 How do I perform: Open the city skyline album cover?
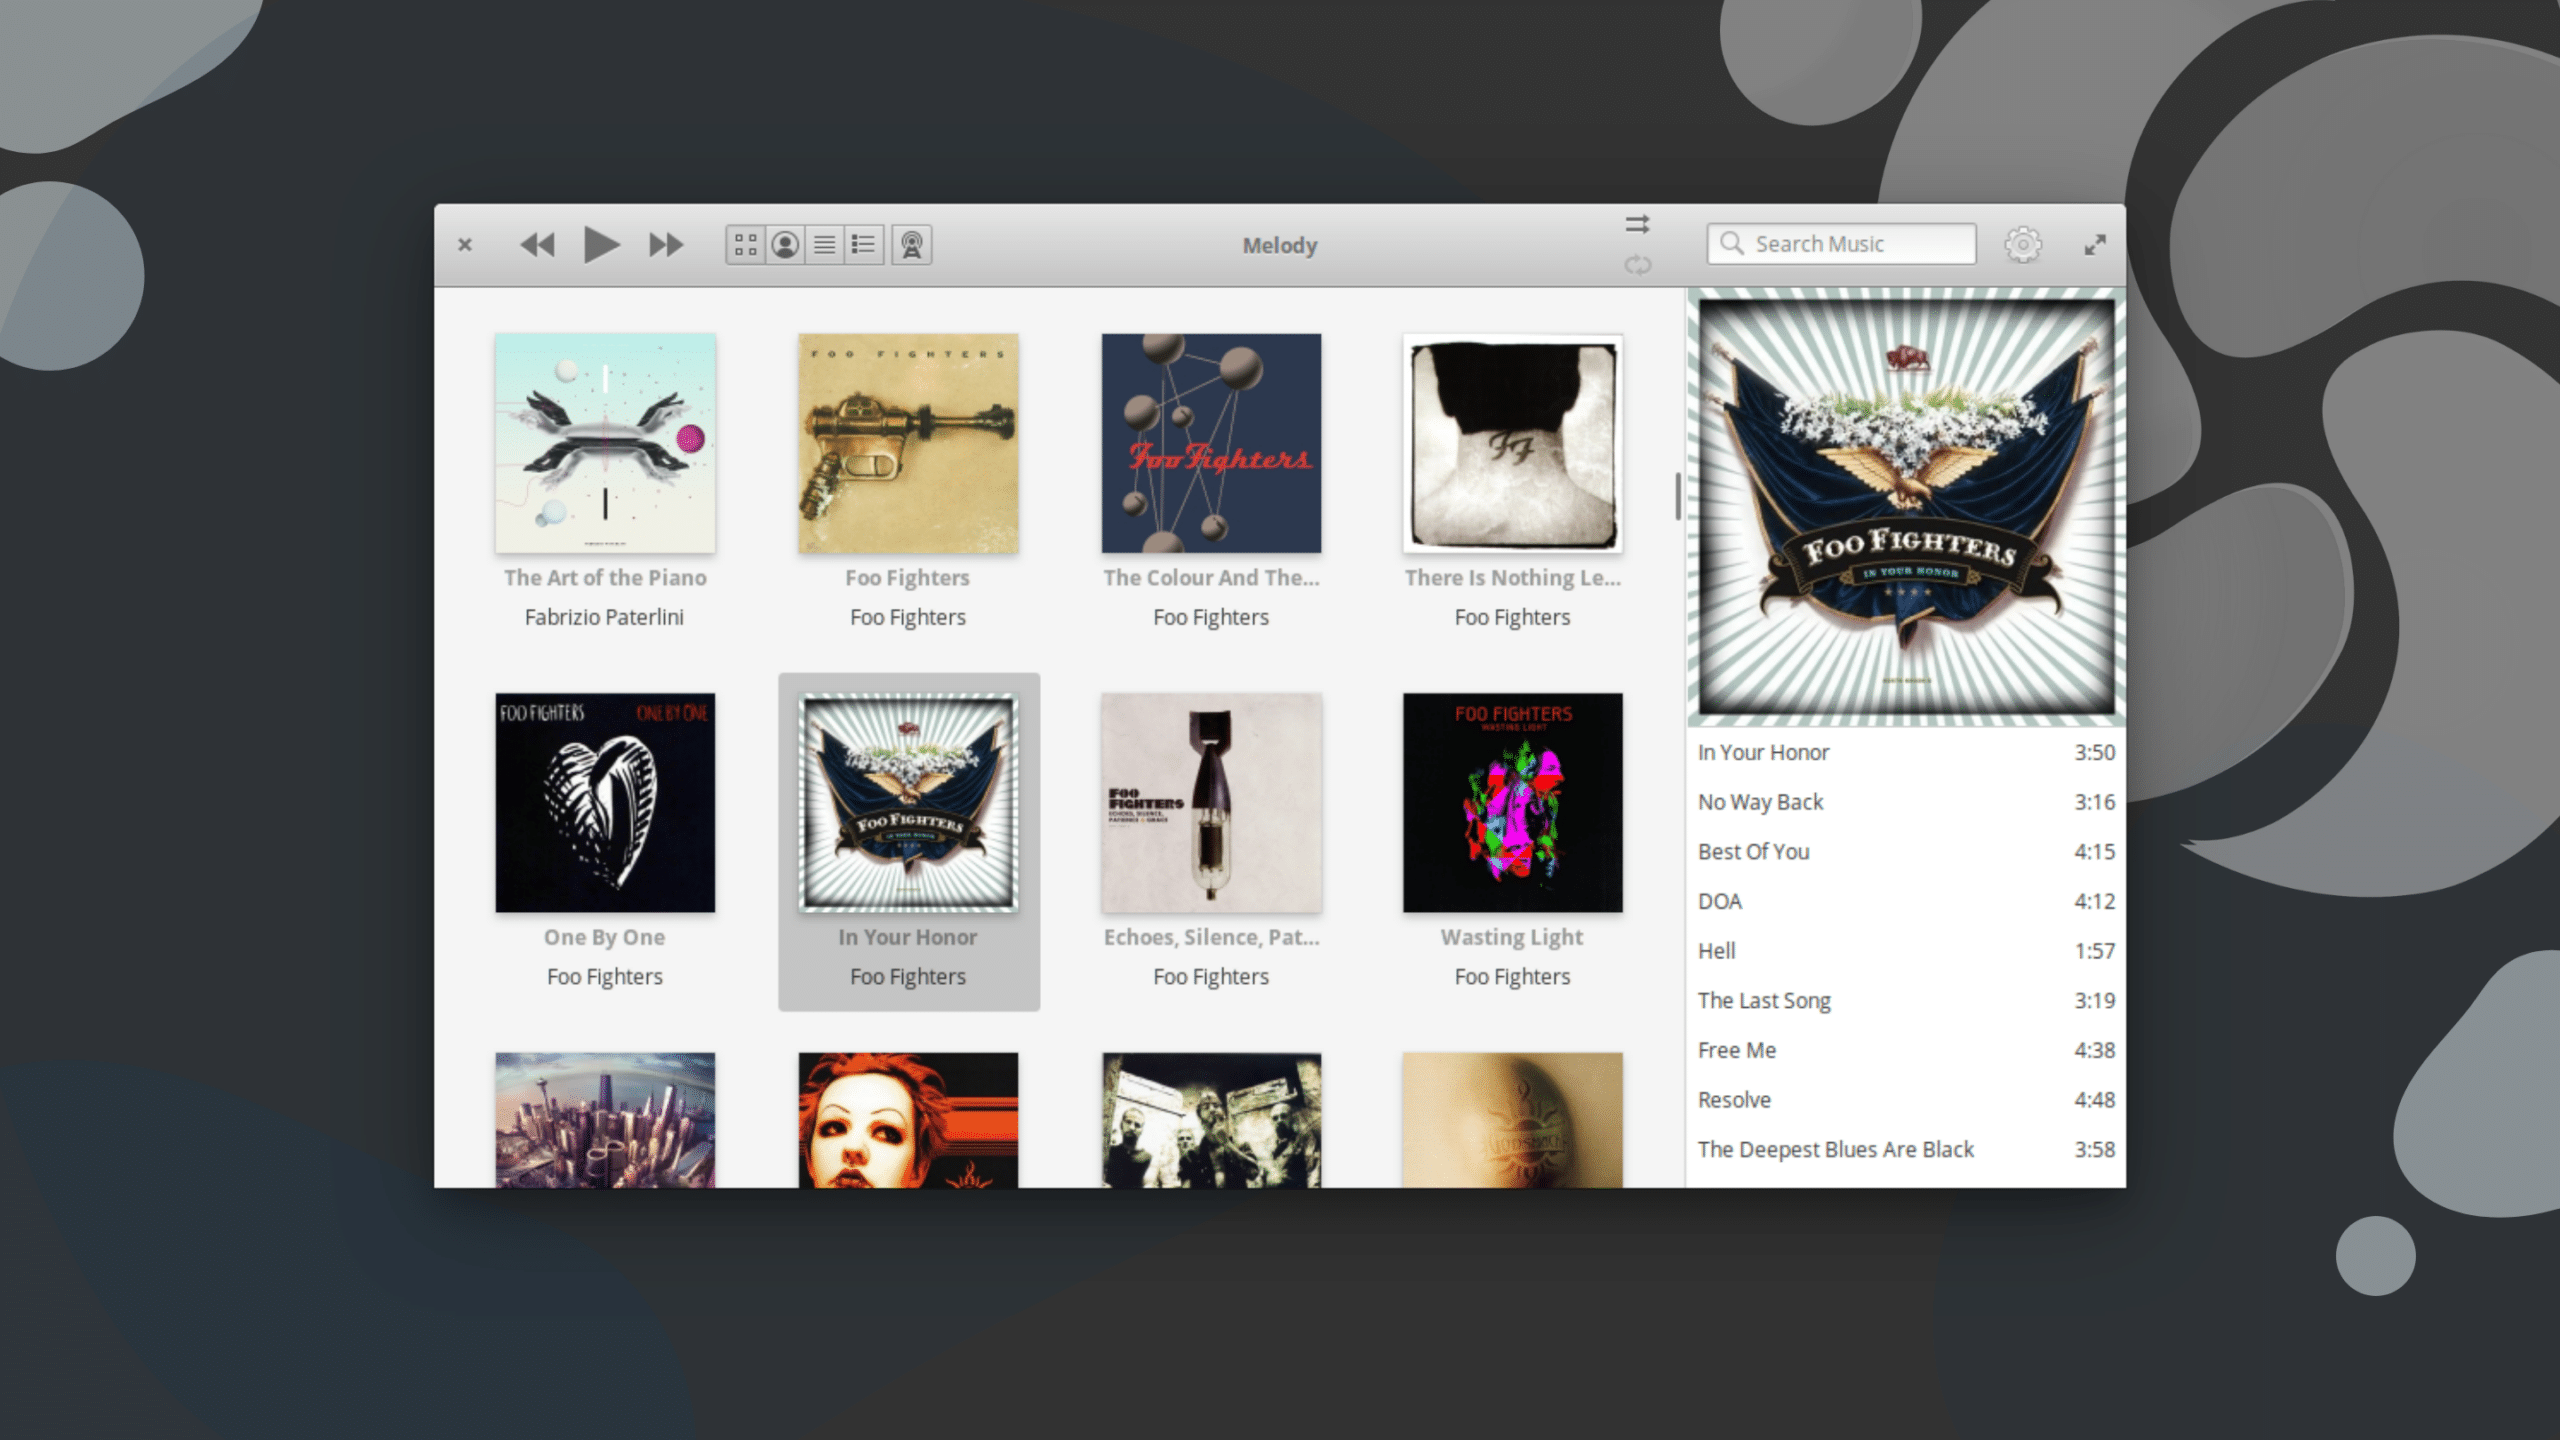click(x=605, y=1120)
